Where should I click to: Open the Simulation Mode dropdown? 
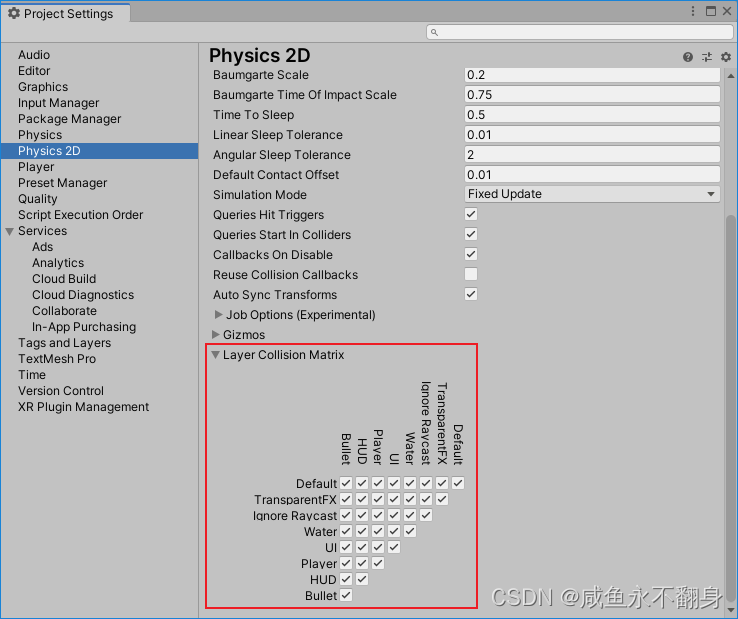coord(592,194)
